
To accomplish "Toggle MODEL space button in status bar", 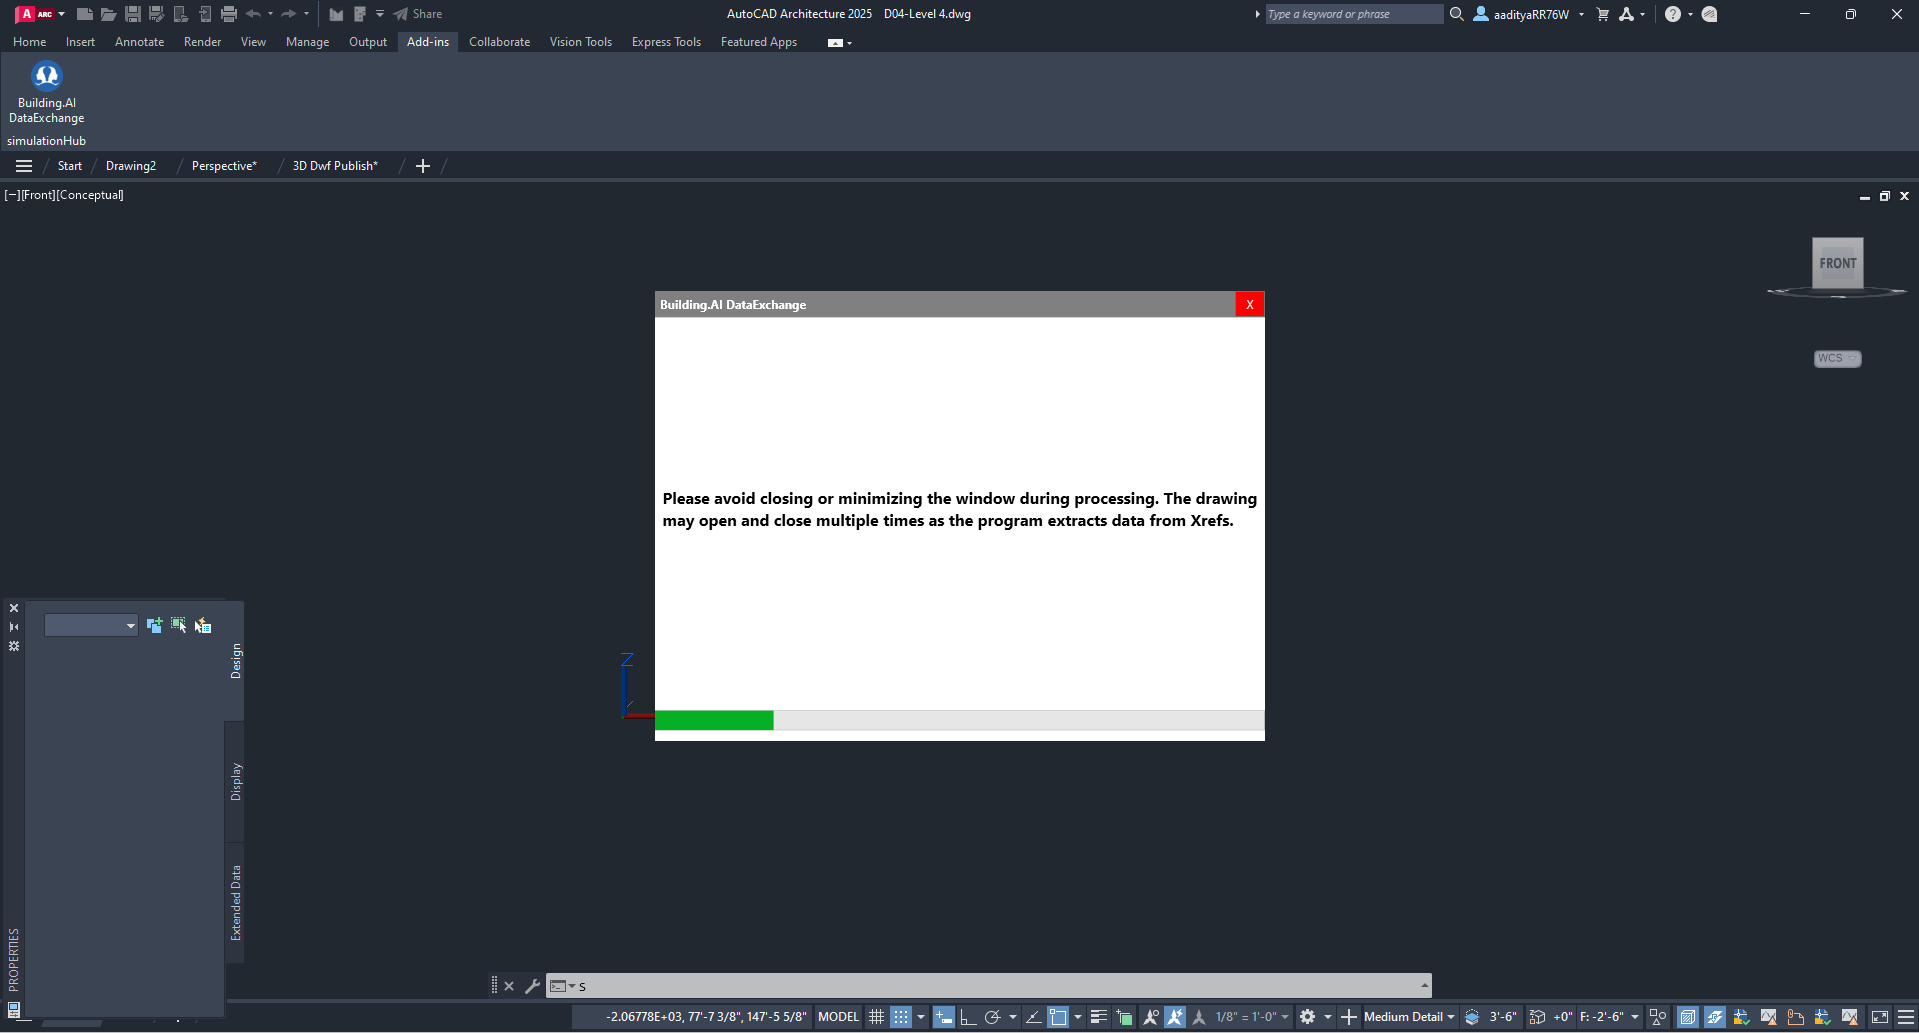I will tap(838, 1017).
